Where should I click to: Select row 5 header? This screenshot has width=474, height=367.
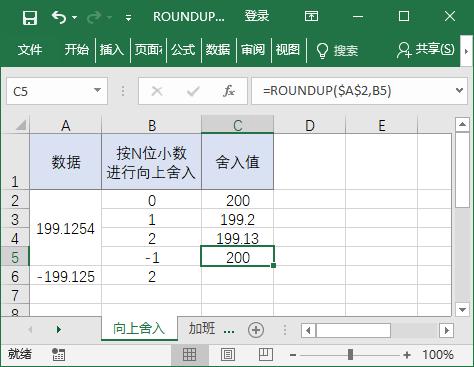coord(15,257)
